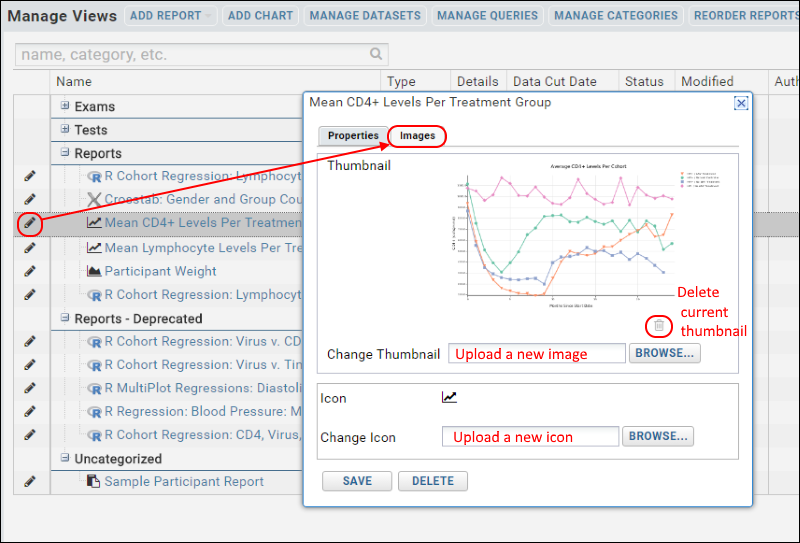Click pencil edit icon for Participant Weight row
This screenshot has height=543, width=800.
tap(30, 271)
